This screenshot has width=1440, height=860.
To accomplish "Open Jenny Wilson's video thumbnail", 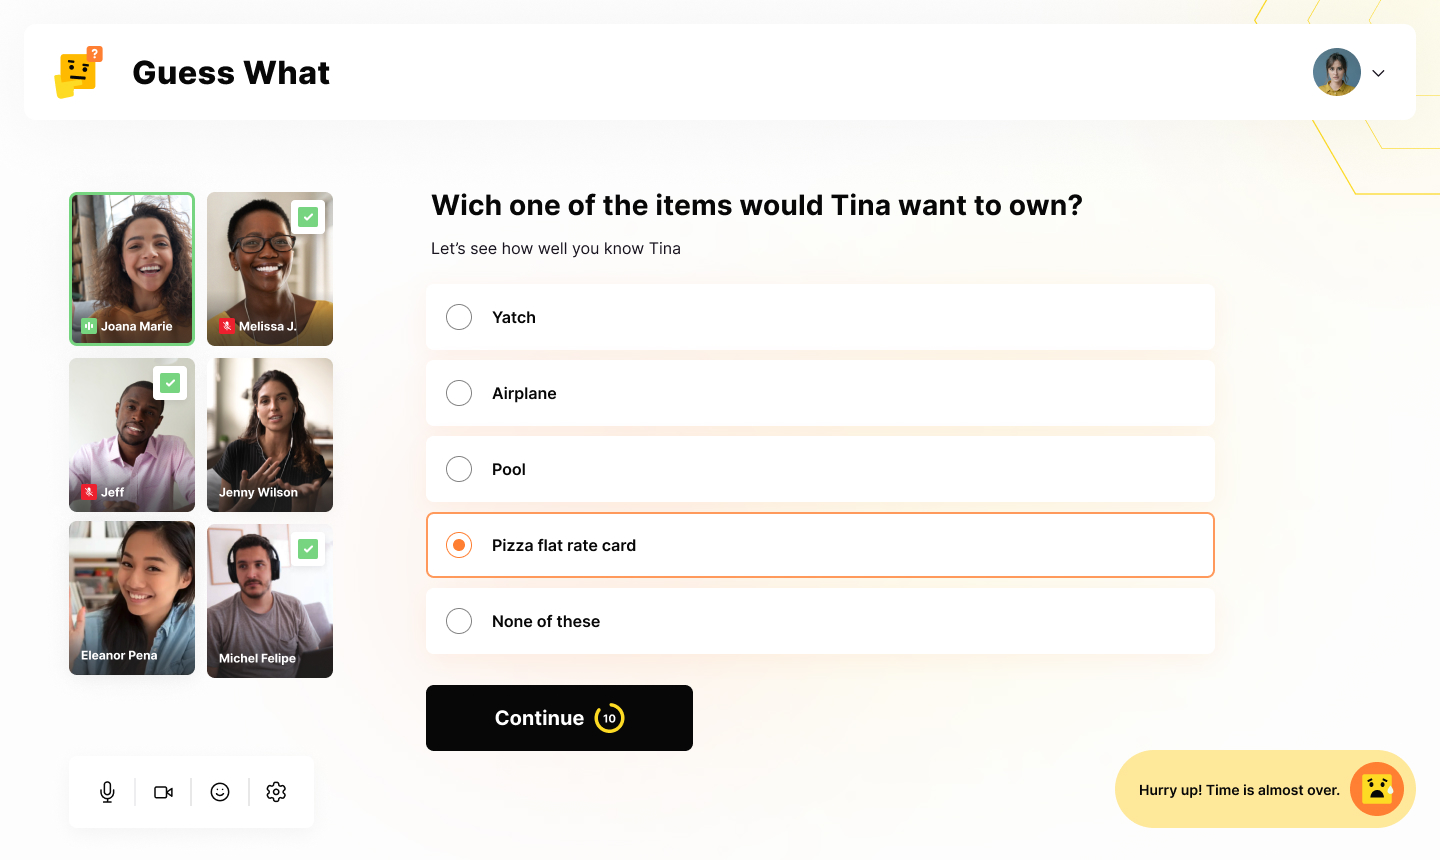I will pos(270,435).
